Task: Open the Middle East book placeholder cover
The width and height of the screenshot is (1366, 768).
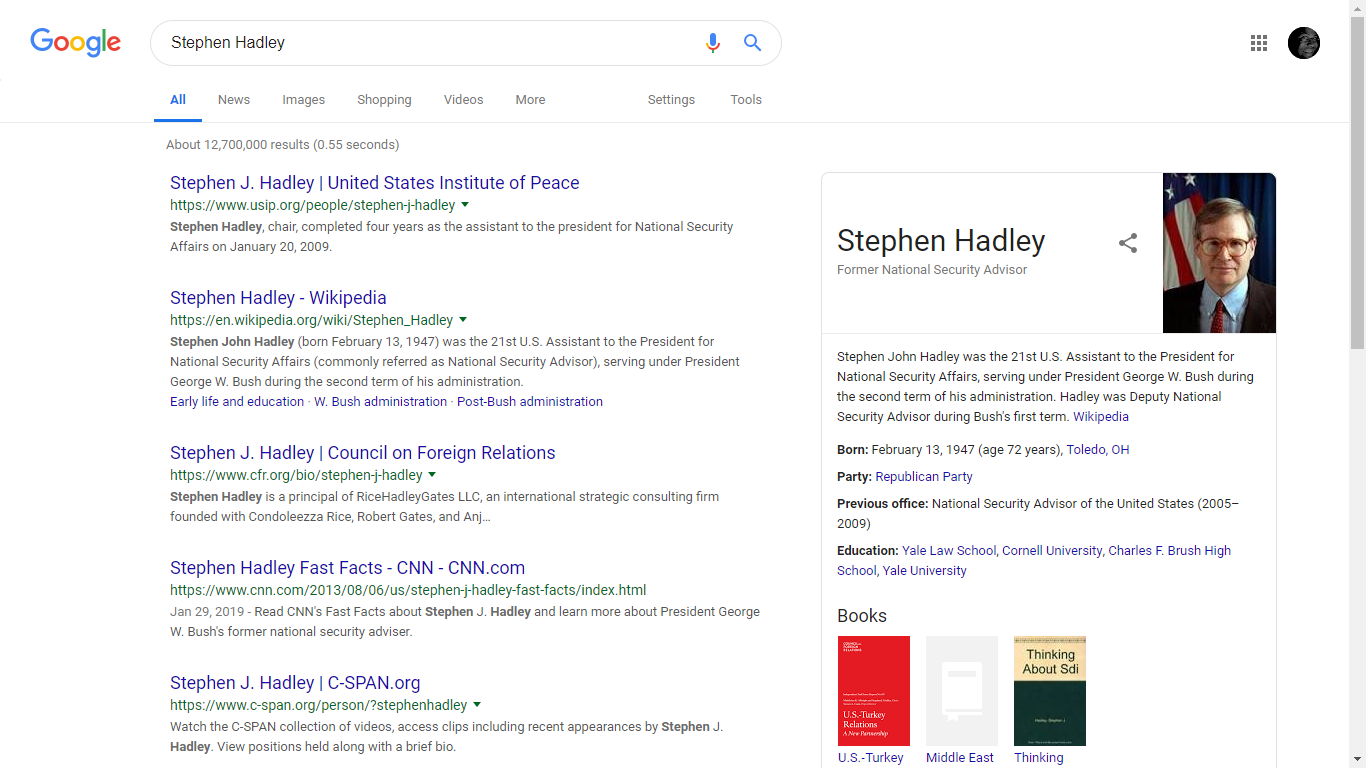Action: coord(962,691)
